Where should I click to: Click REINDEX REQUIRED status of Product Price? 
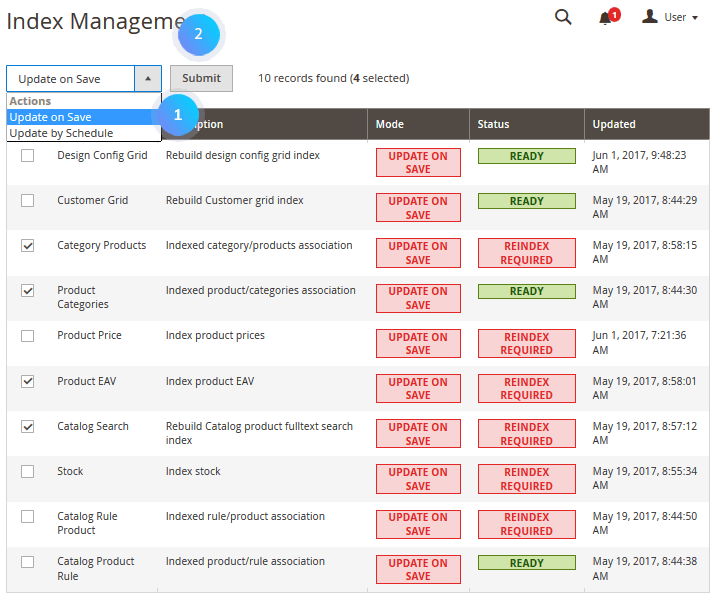[x=527, y=344]
